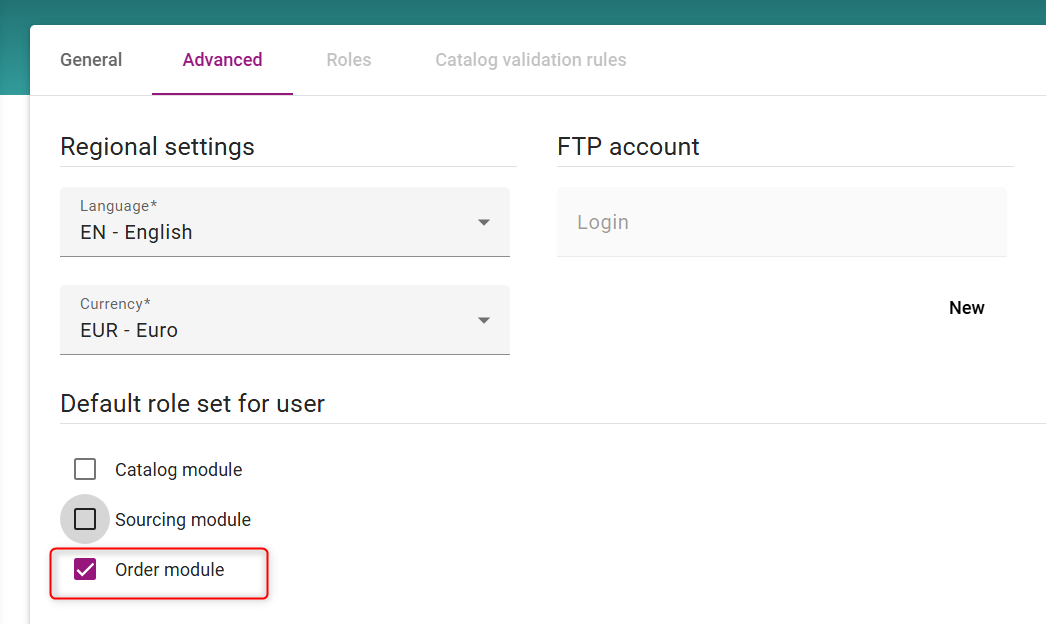Screen dimensions: 1046x624
Task: Open the Roles tab
Action: 348,60
